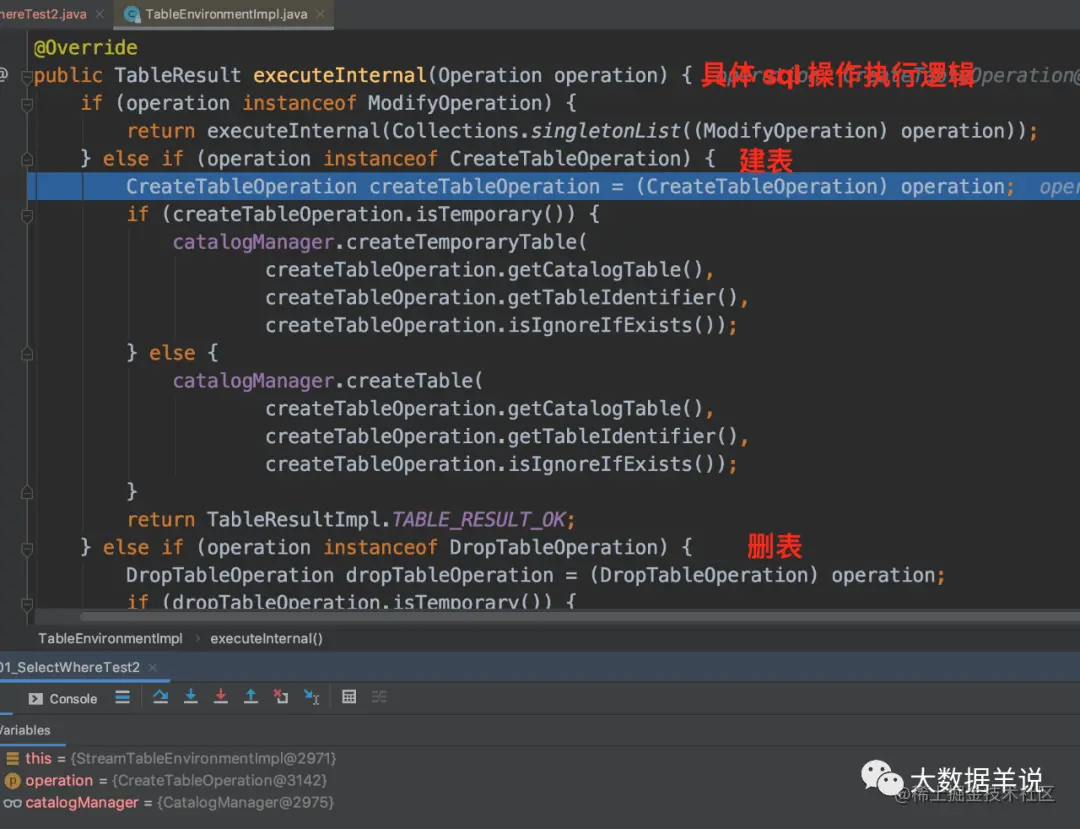Click the Run to Cursor icon
Screen dimensions: 1080x829
click(x=311, y=697)
